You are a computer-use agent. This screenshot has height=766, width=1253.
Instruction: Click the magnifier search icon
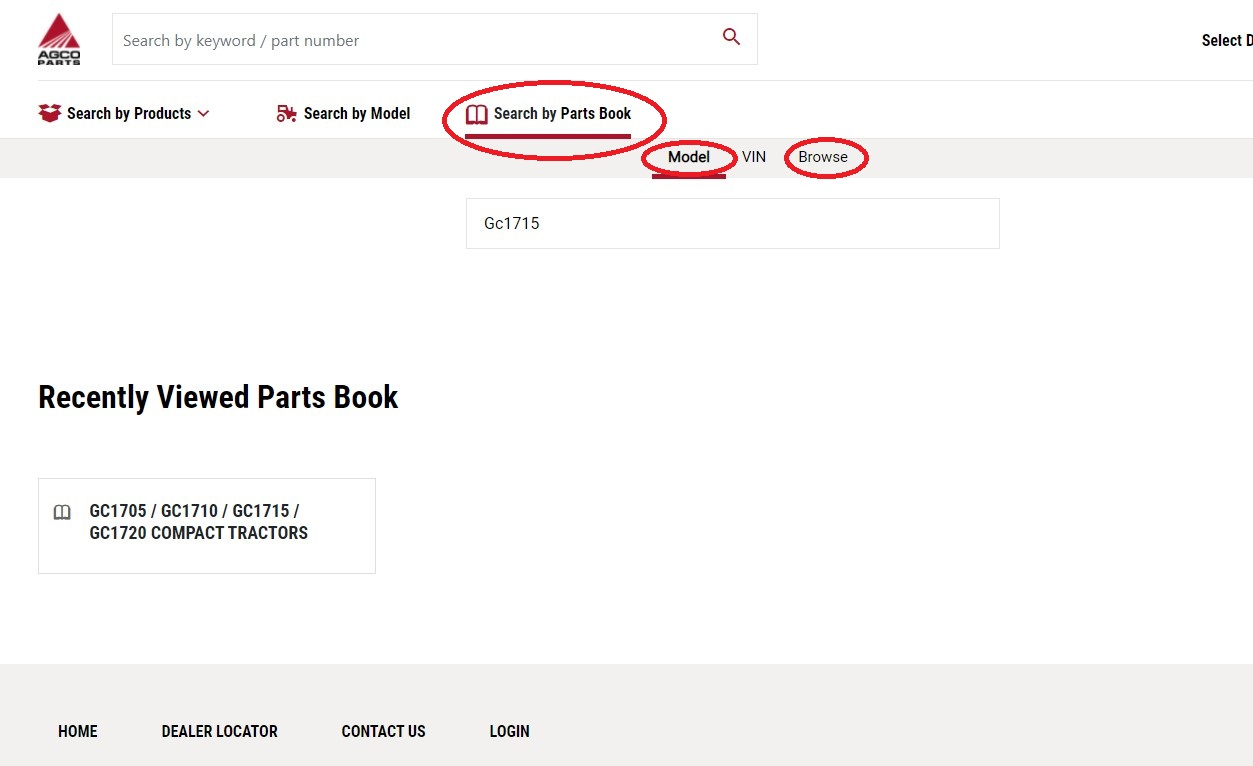pyautogui.click(x=731, y=37)
